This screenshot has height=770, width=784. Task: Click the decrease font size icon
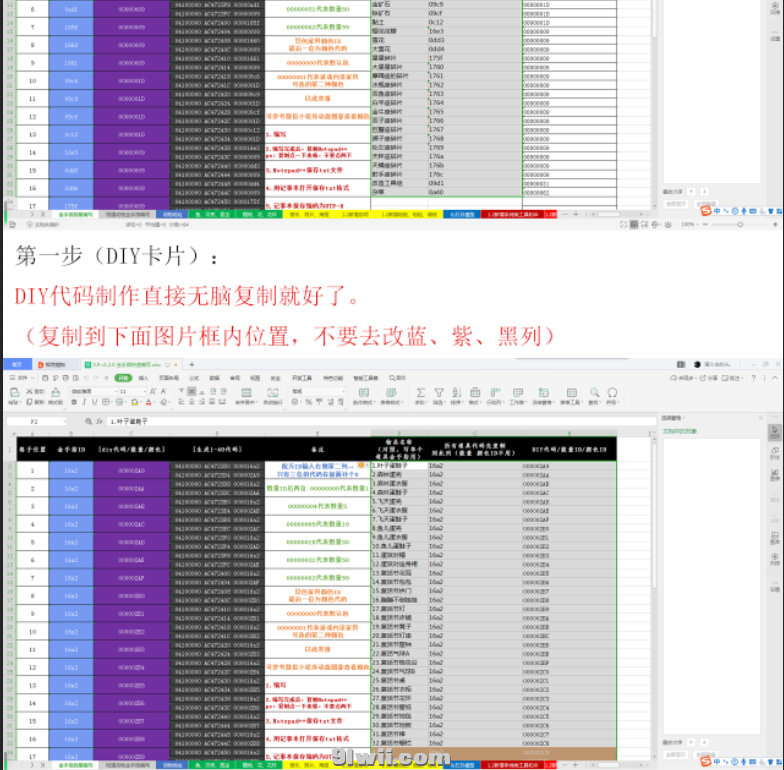164,392
